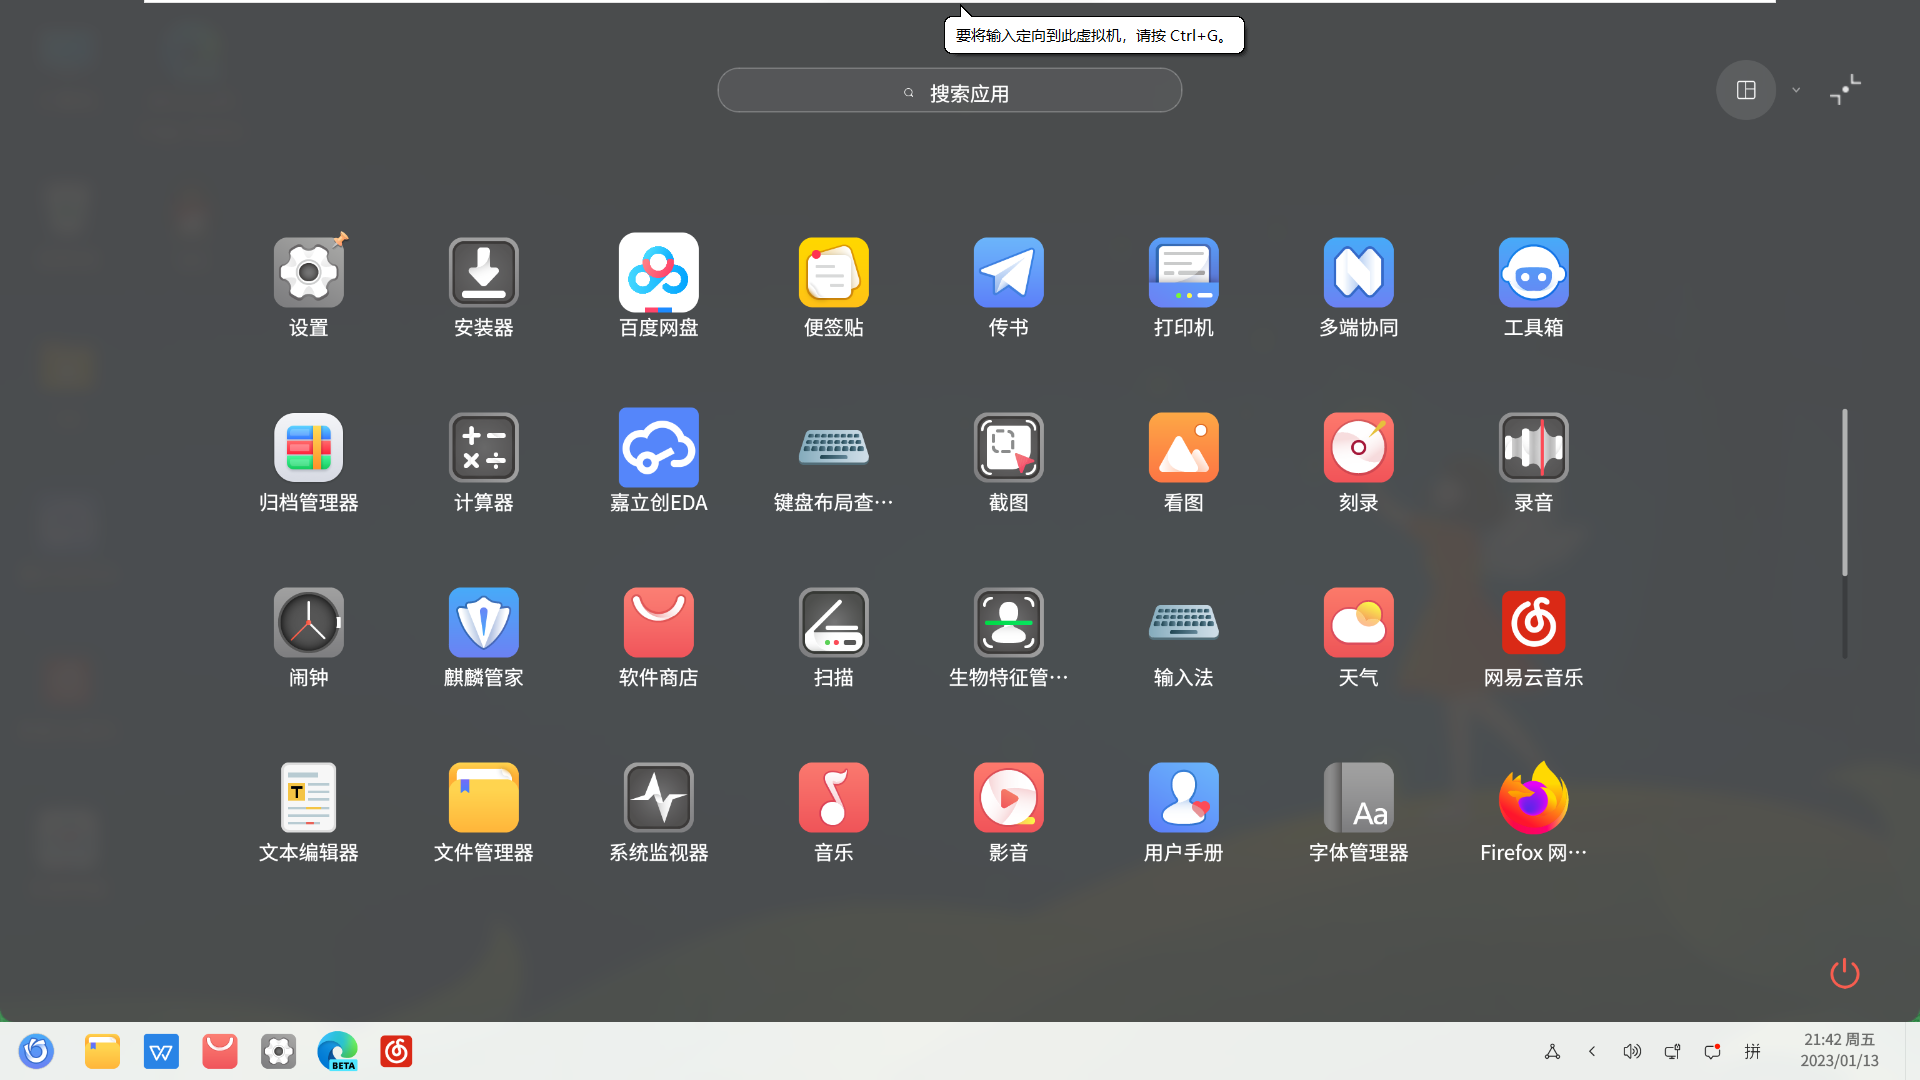Open 刻录 disc burner app
The height and width of the screenshot is (1080, 1920).
click(1358, 448)
